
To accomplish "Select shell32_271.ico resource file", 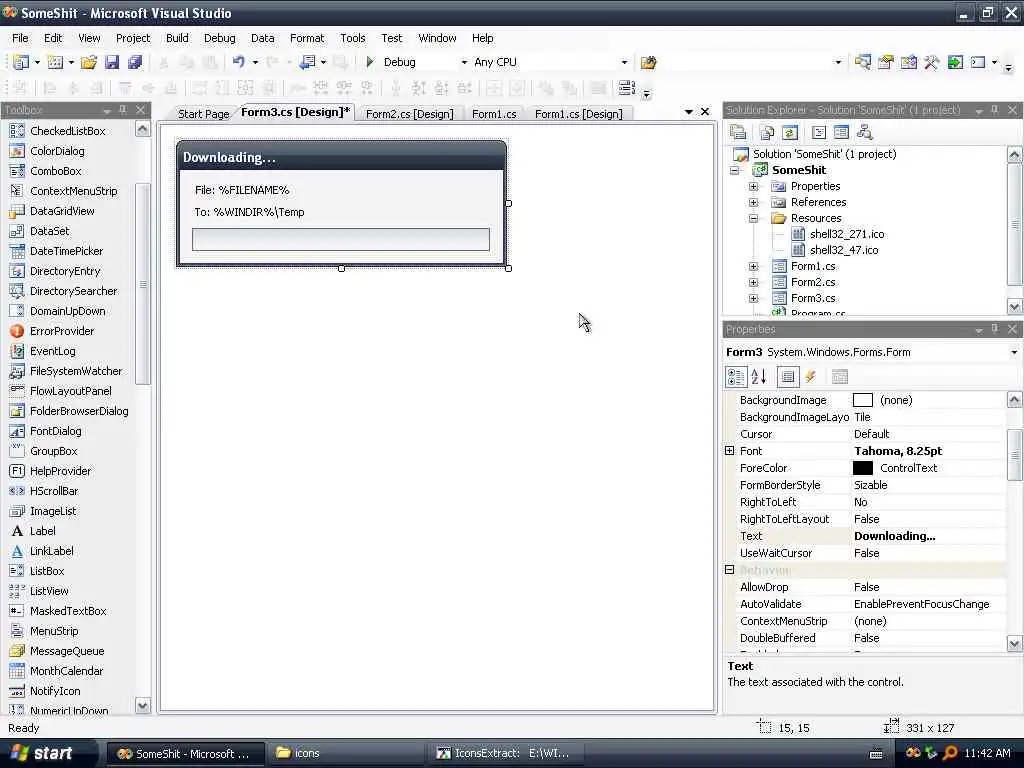I will tap(847, 234).
